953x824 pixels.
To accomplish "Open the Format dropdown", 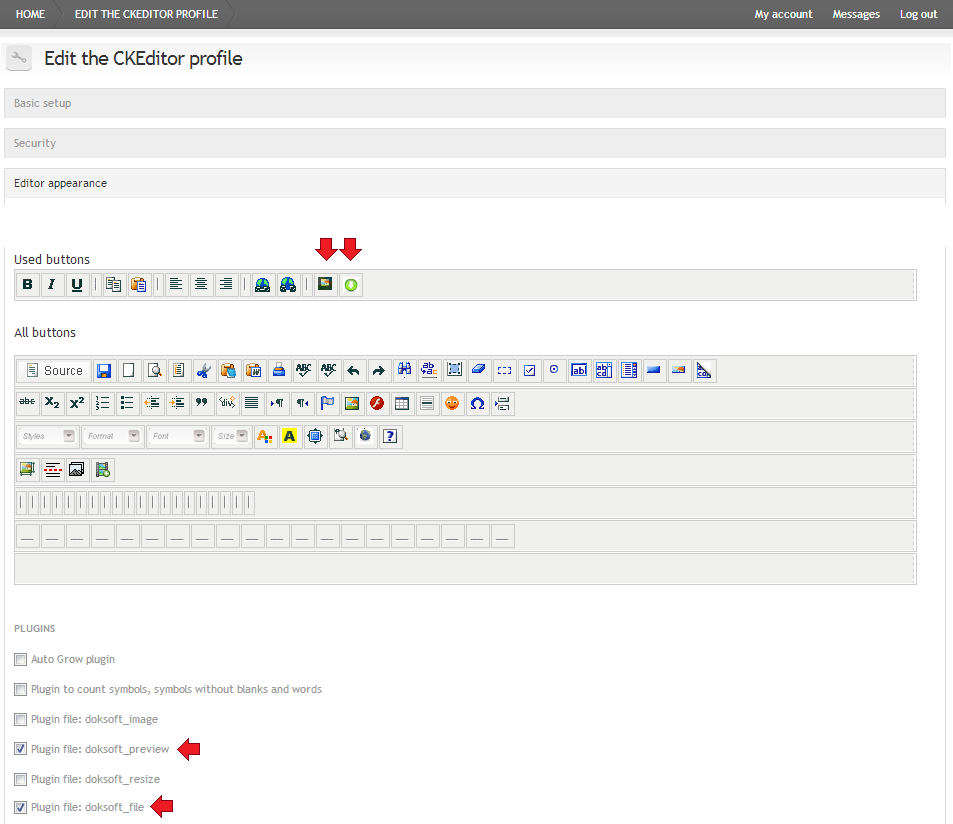I will coord(112,436).
